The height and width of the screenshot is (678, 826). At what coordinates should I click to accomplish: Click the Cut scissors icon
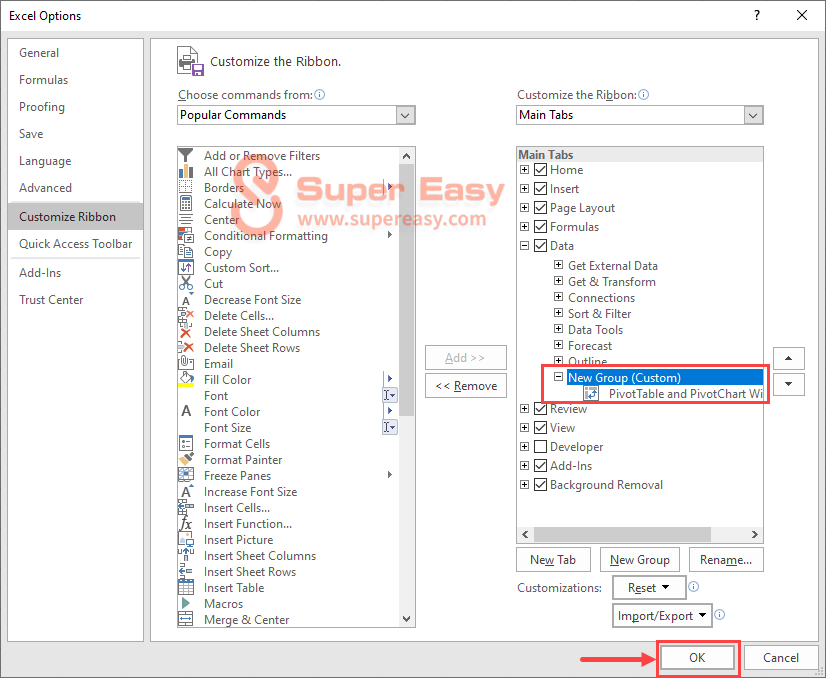click(185, 283)
